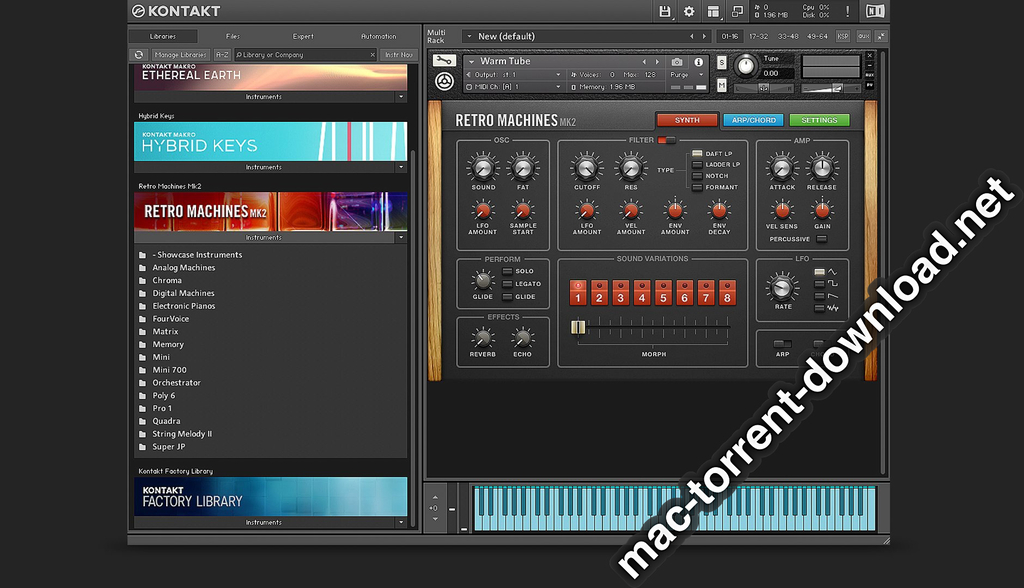The height and width of the screenshot is (588, 1024).
Task: Mute the Warm Tube instrument (M)
Action: 722,85
